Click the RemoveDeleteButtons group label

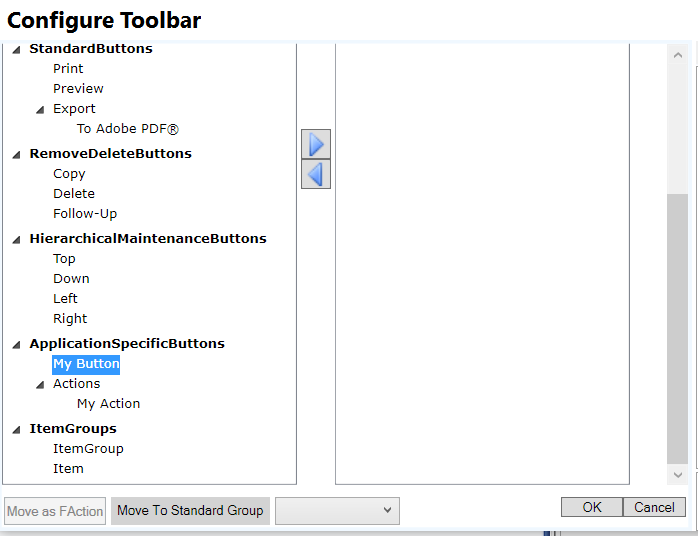tap(110, 154)
